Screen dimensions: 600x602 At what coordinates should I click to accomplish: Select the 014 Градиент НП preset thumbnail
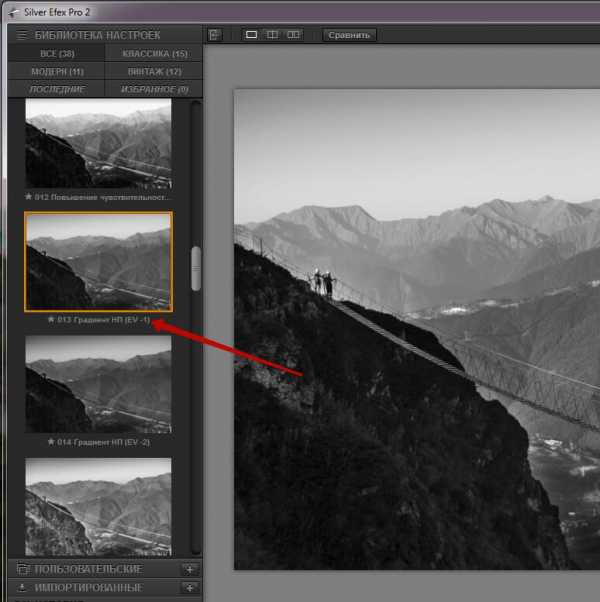point(98,383)
